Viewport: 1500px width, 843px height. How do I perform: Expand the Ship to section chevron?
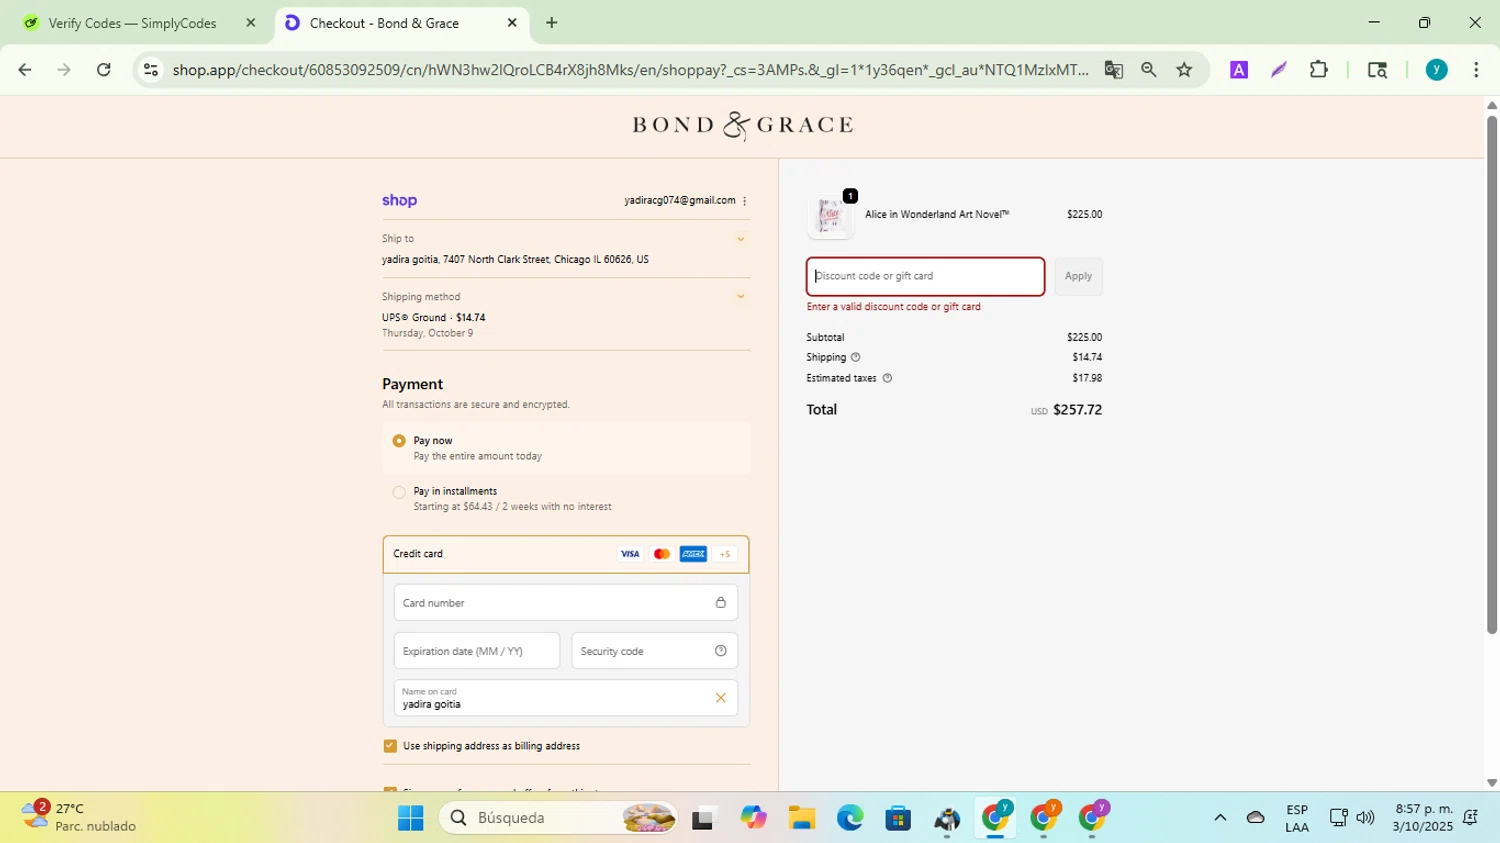pyautogui.click(x=740, y=239)
